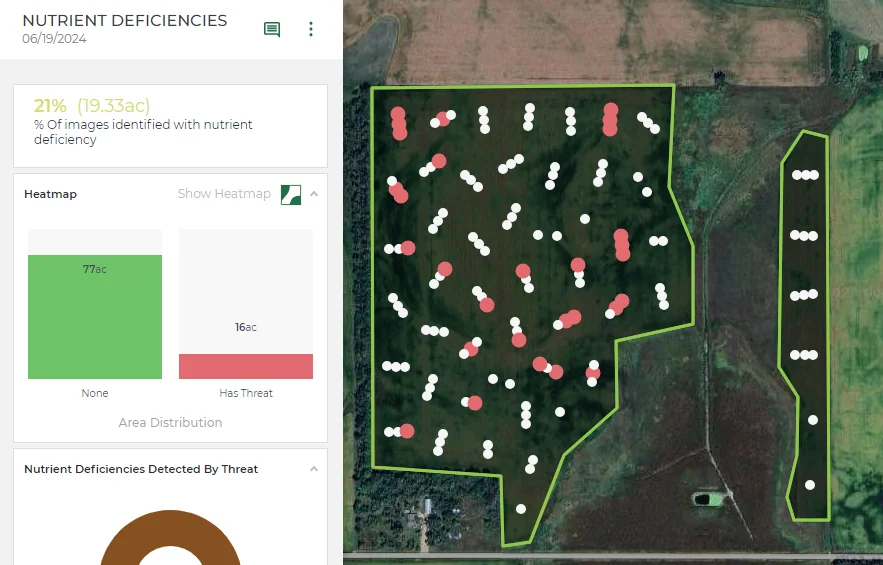Select the 21% deficiency summary card

(170, 126)
